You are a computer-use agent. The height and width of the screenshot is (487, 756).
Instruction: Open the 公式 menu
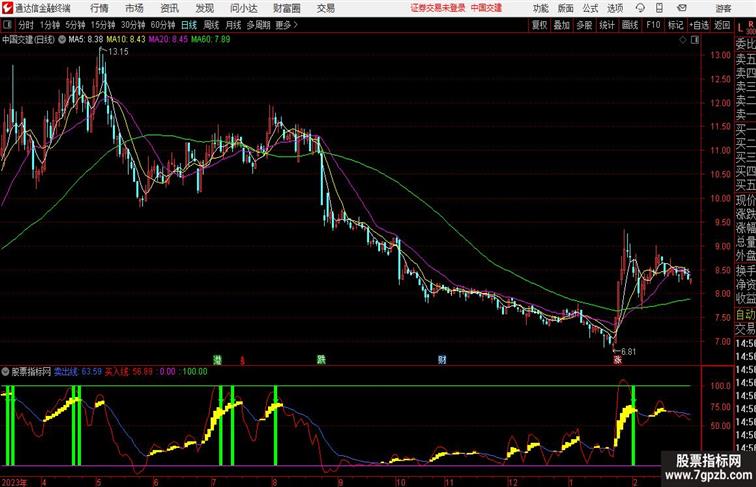click(x=590, y=8)
